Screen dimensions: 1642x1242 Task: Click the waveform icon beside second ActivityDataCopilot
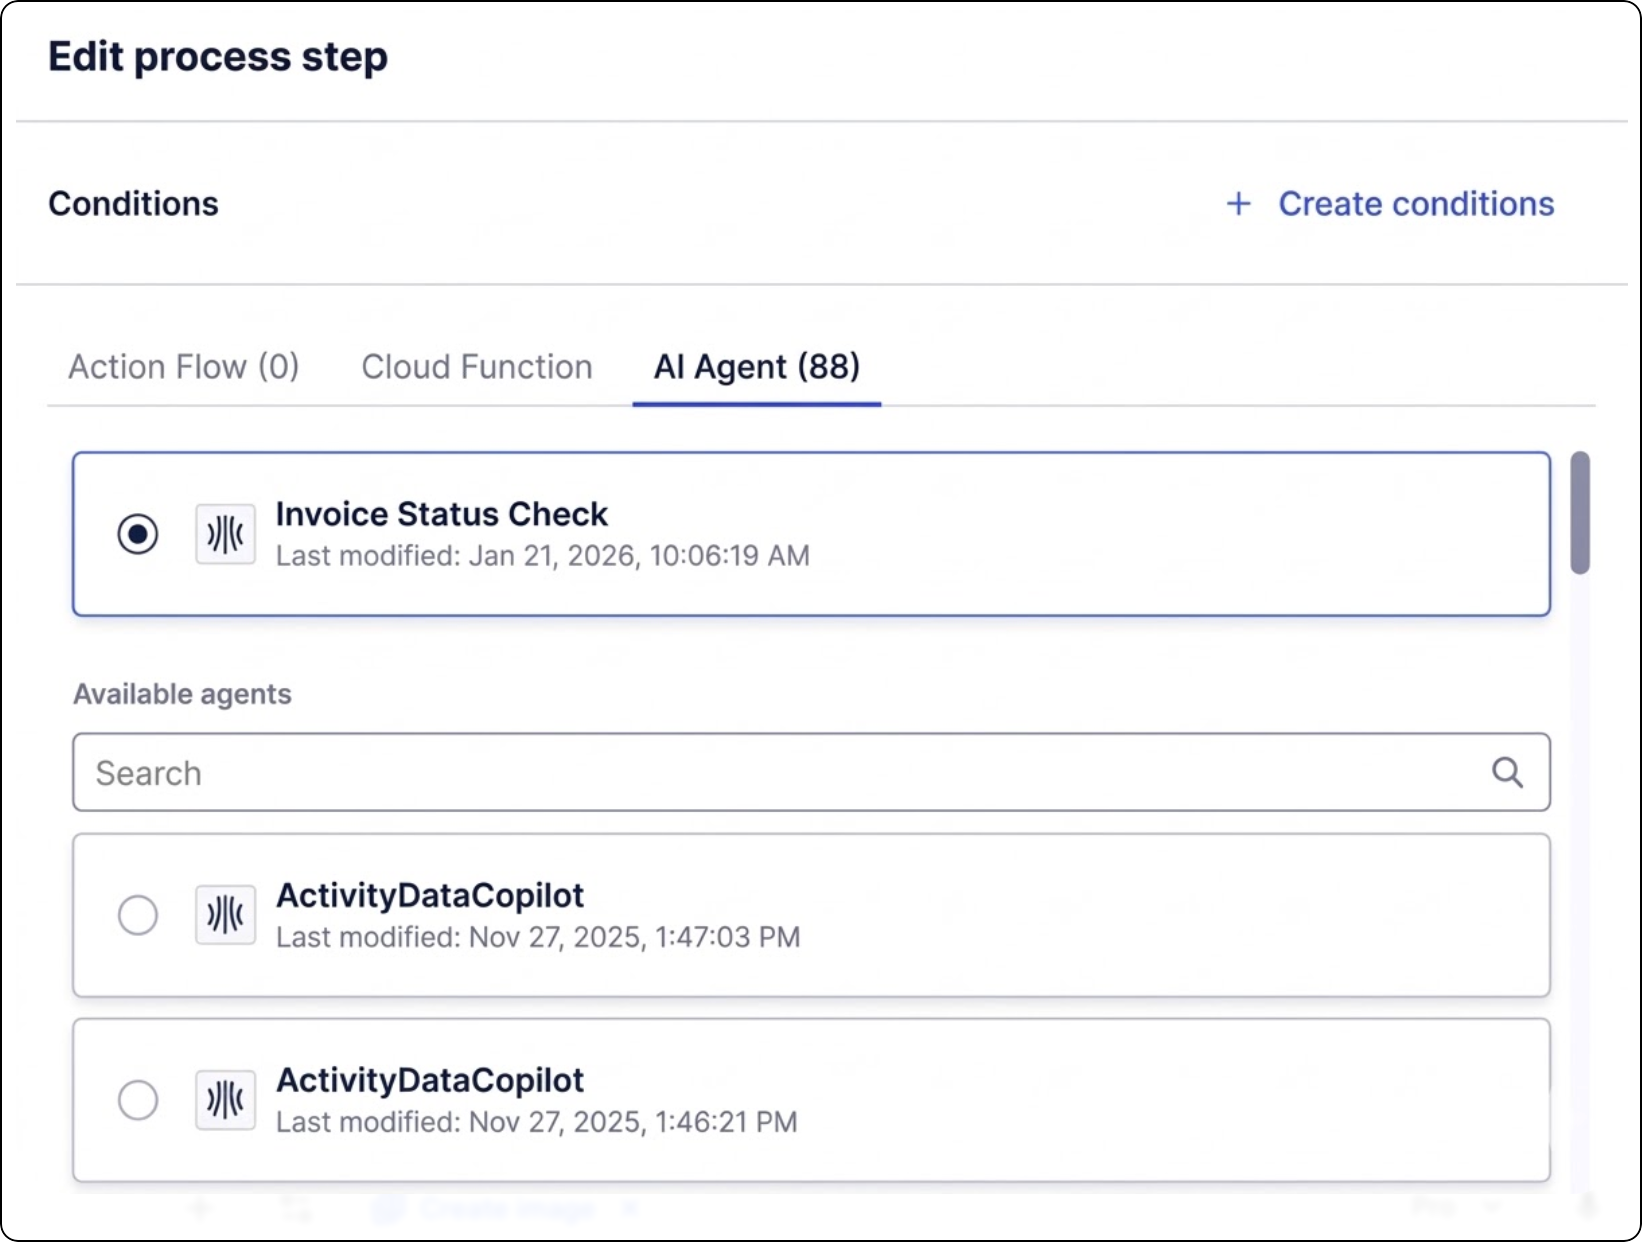coord(225,1100)
